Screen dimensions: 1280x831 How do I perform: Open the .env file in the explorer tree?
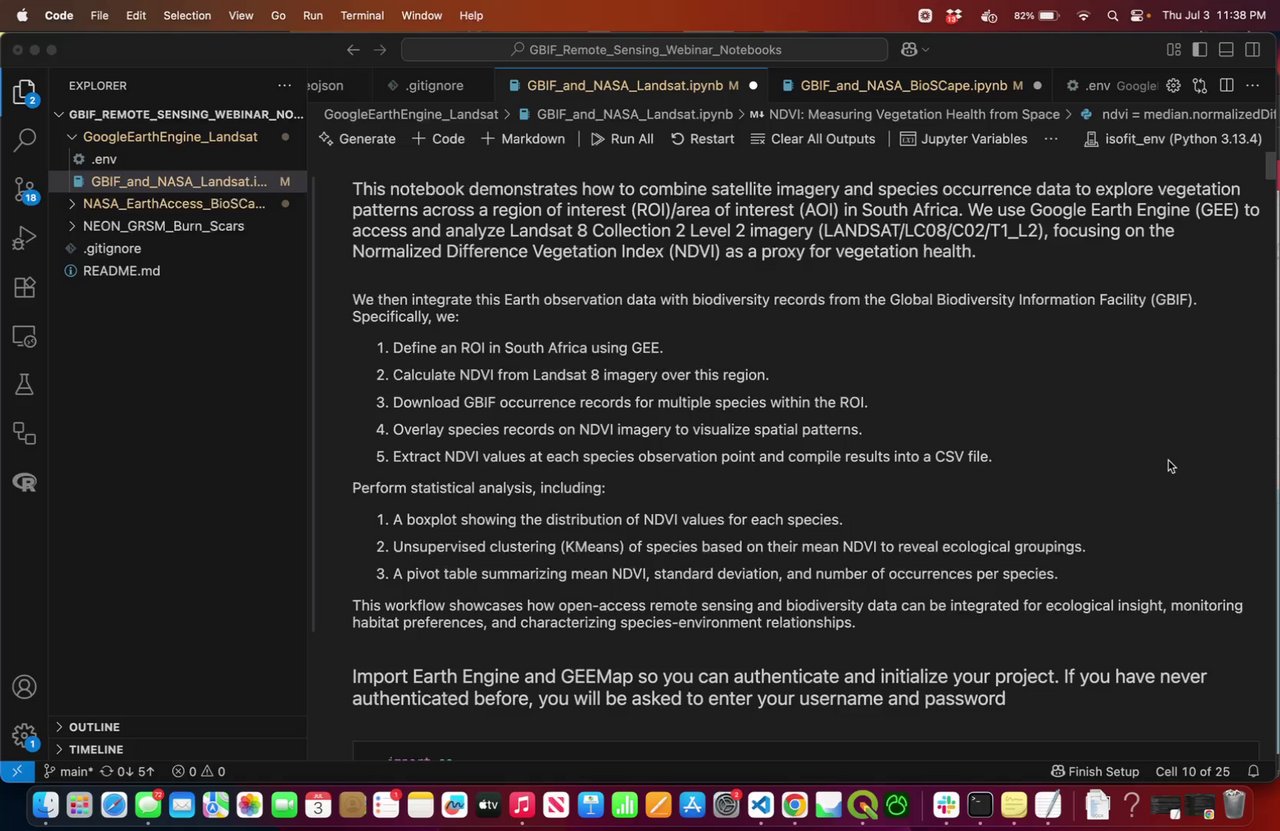tap(179, 159)
